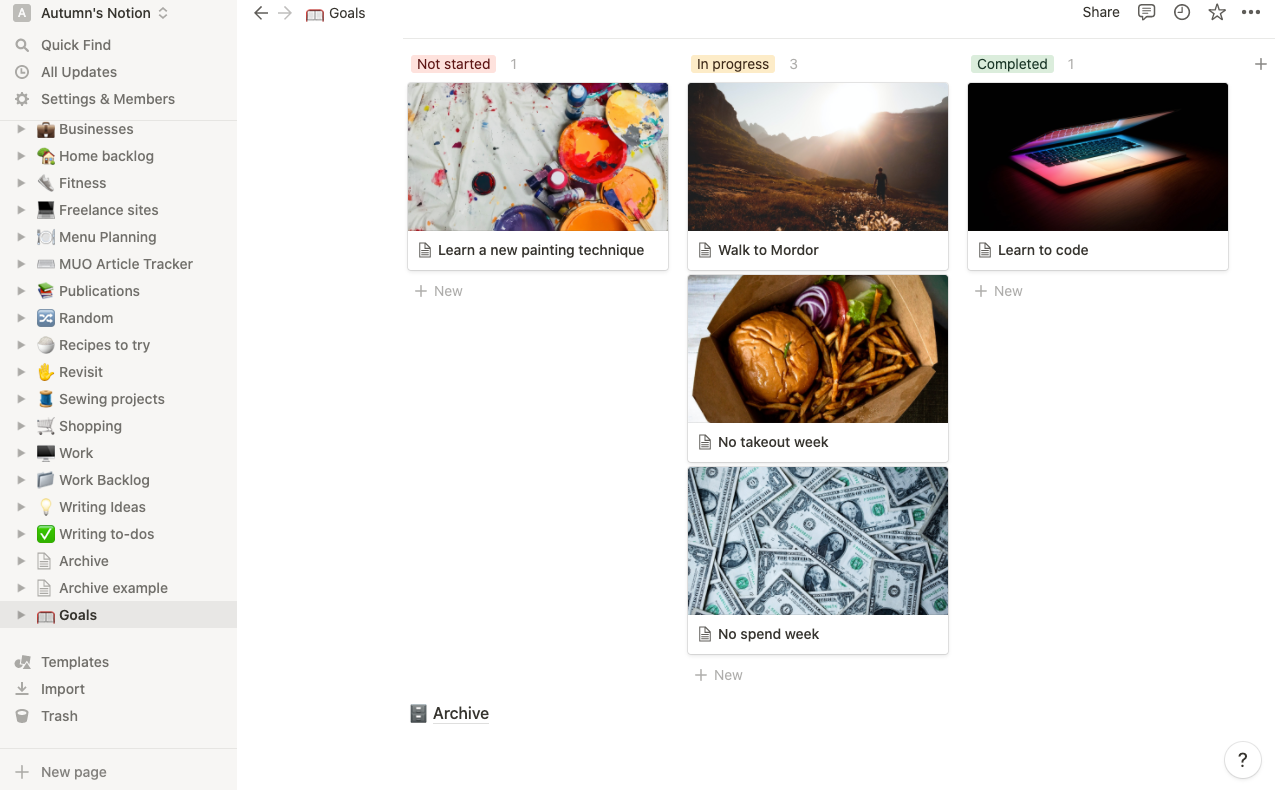Click the Share button
1275x790 pixels.
[1101, 13]
